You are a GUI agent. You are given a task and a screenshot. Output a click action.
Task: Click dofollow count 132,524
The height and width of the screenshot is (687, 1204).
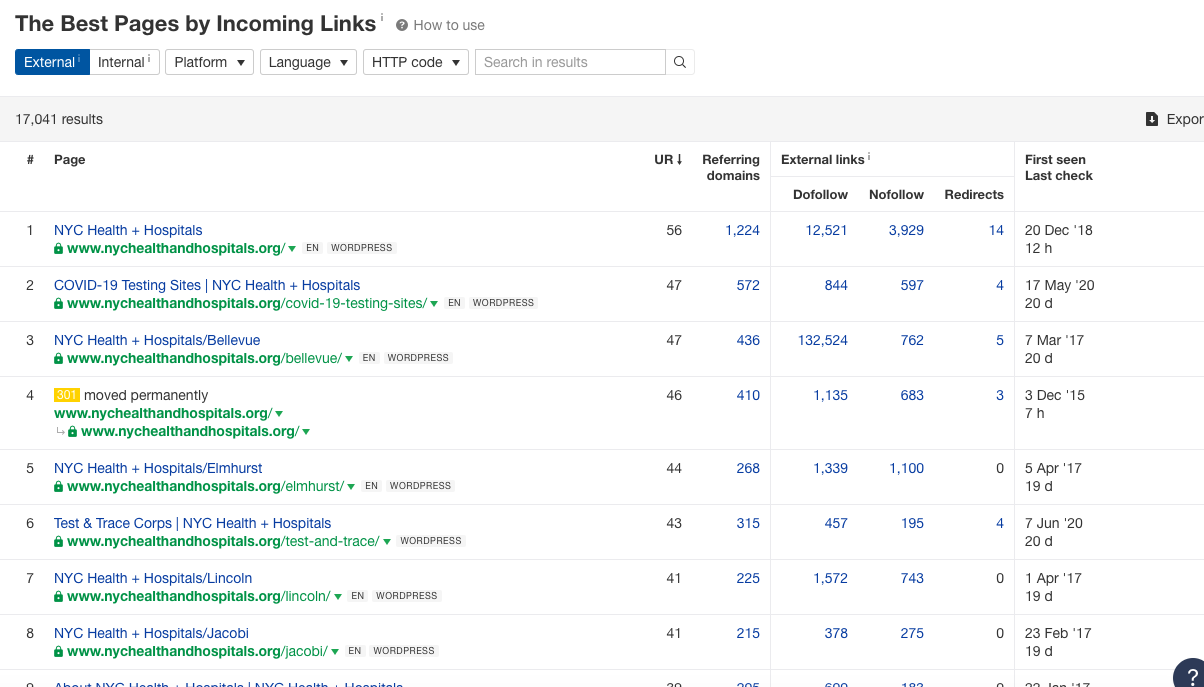click(x=823, y=340)
